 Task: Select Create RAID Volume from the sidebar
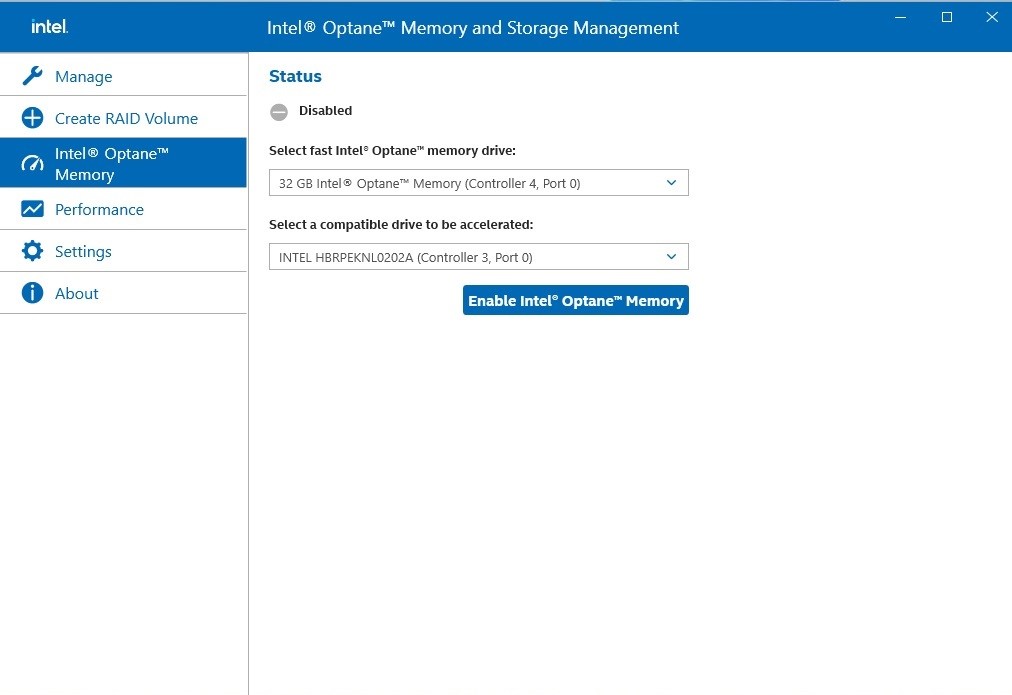pyautogui.click(x=126, y=118)
